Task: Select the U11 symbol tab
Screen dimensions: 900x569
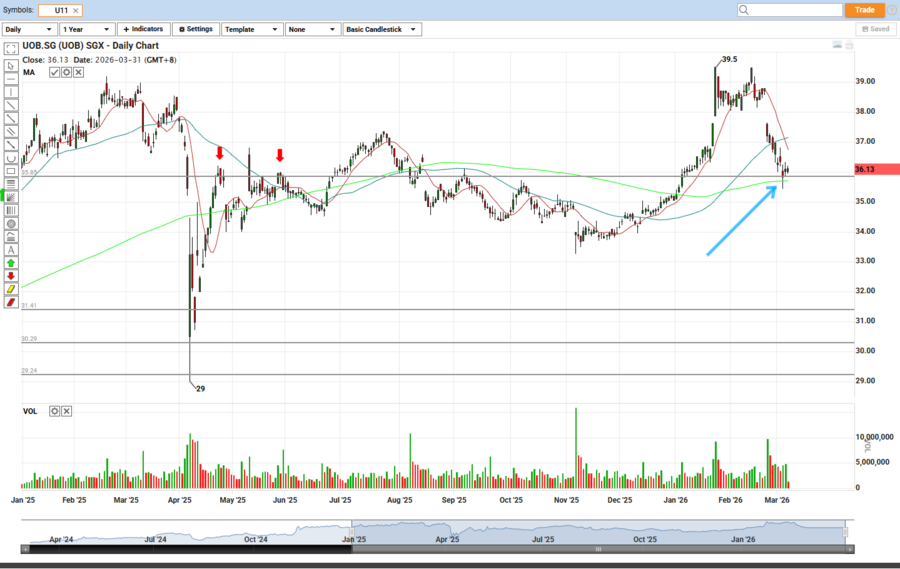Action: (x=61, y=10)
